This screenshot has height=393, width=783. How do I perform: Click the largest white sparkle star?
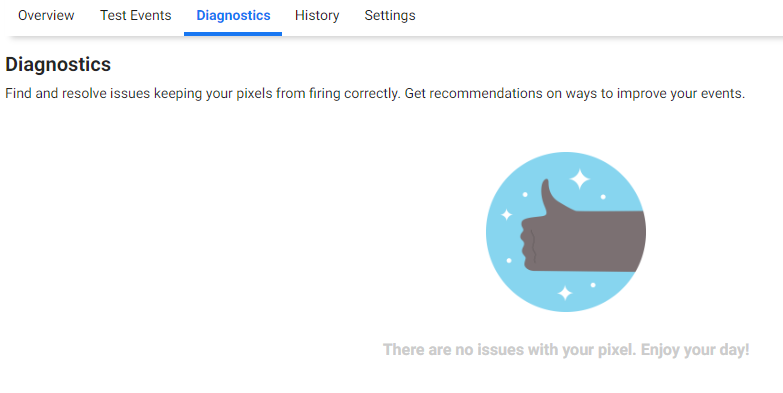click(580, 179)
